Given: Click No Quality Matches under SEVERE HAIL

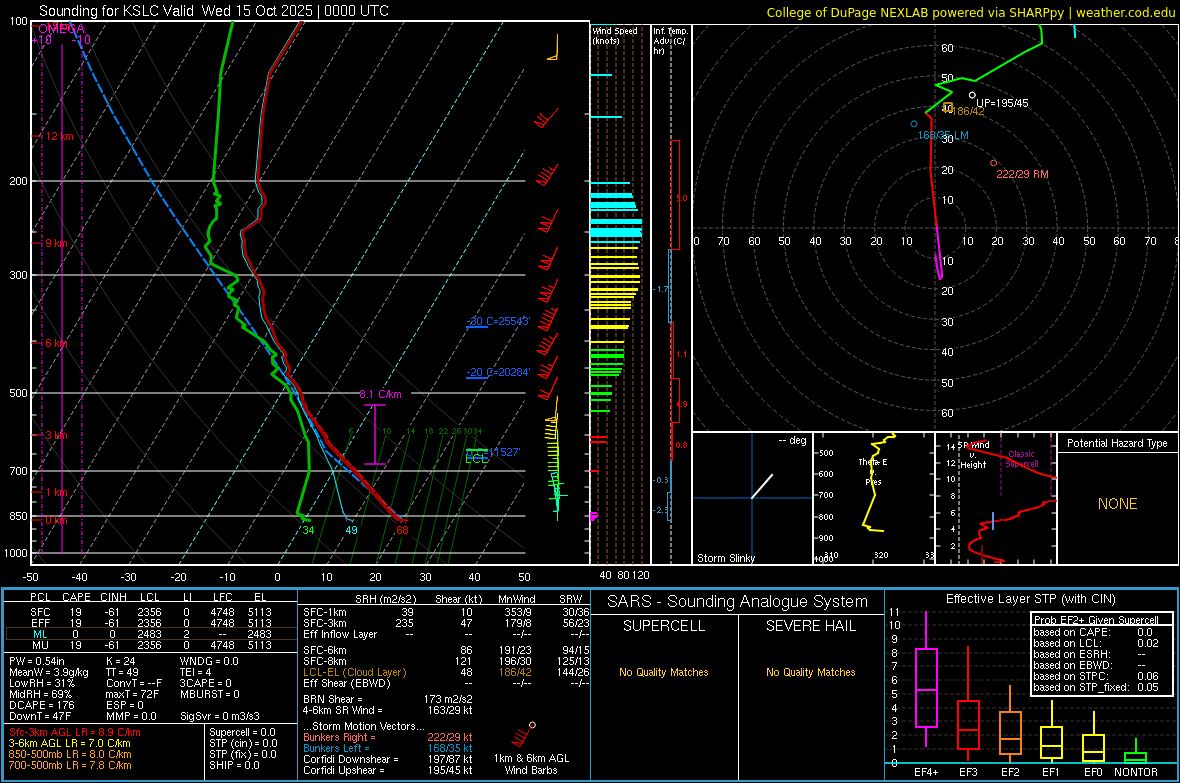Looking at the screenshot, I should tap(810, 672).
